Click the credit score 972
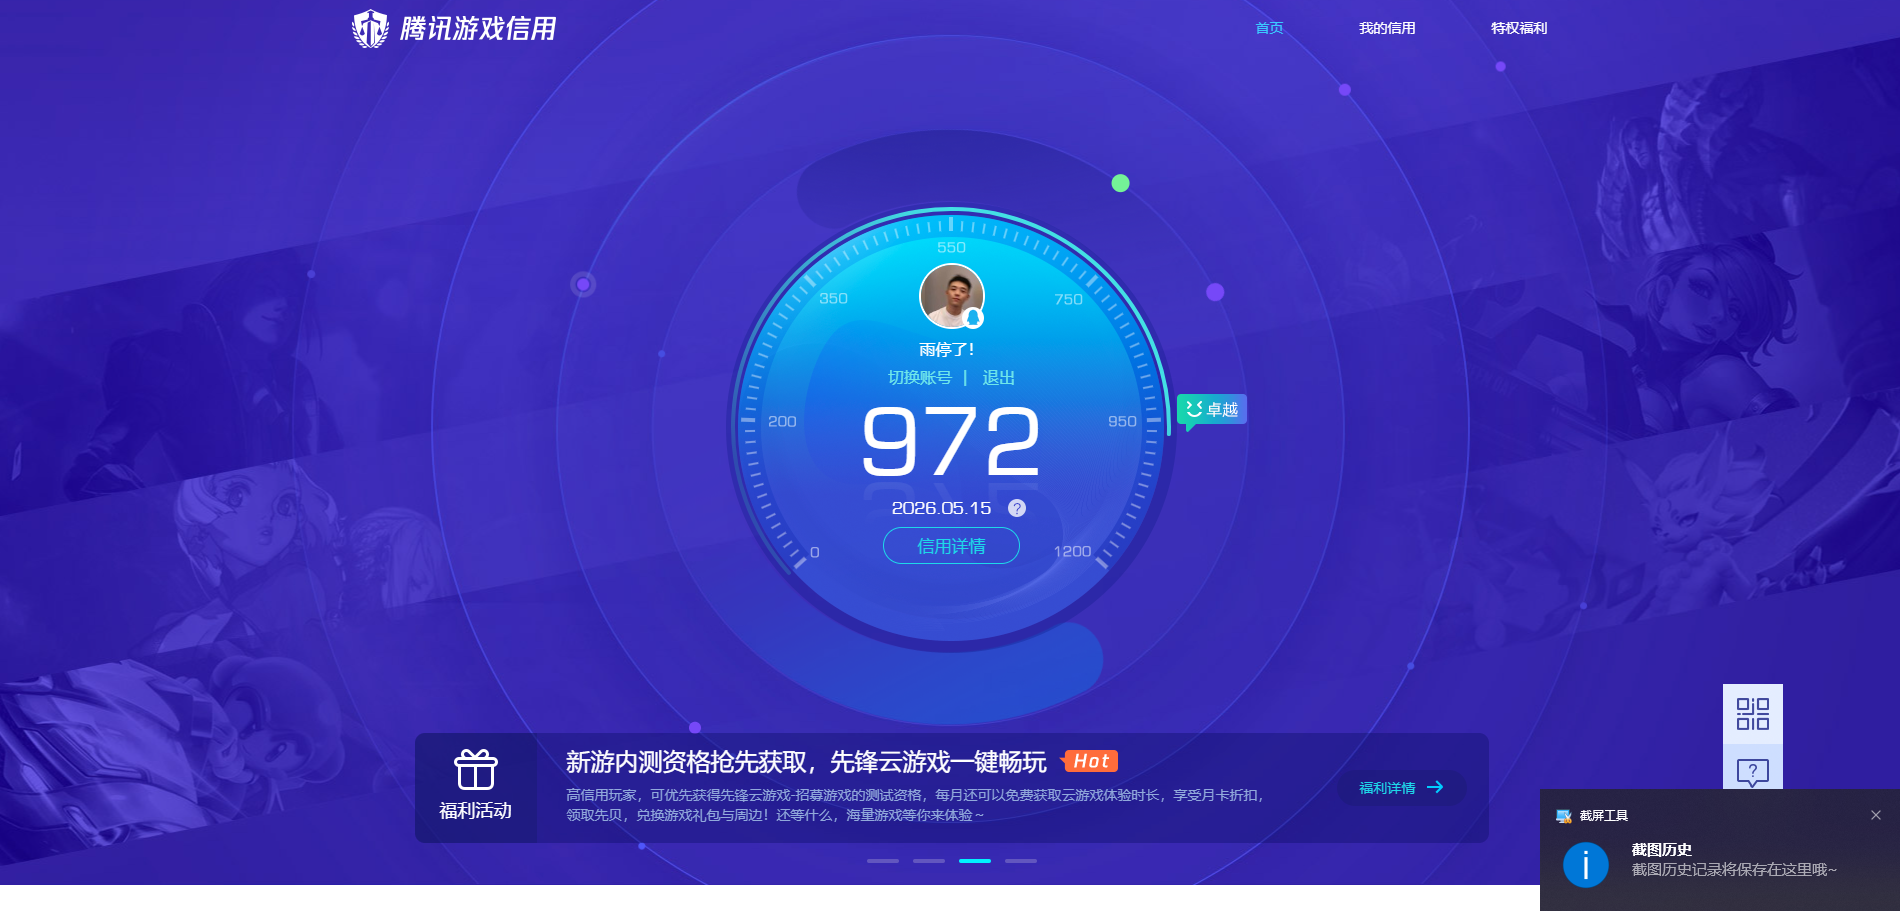Viewport: 1900px width, 915px height. 951,441
